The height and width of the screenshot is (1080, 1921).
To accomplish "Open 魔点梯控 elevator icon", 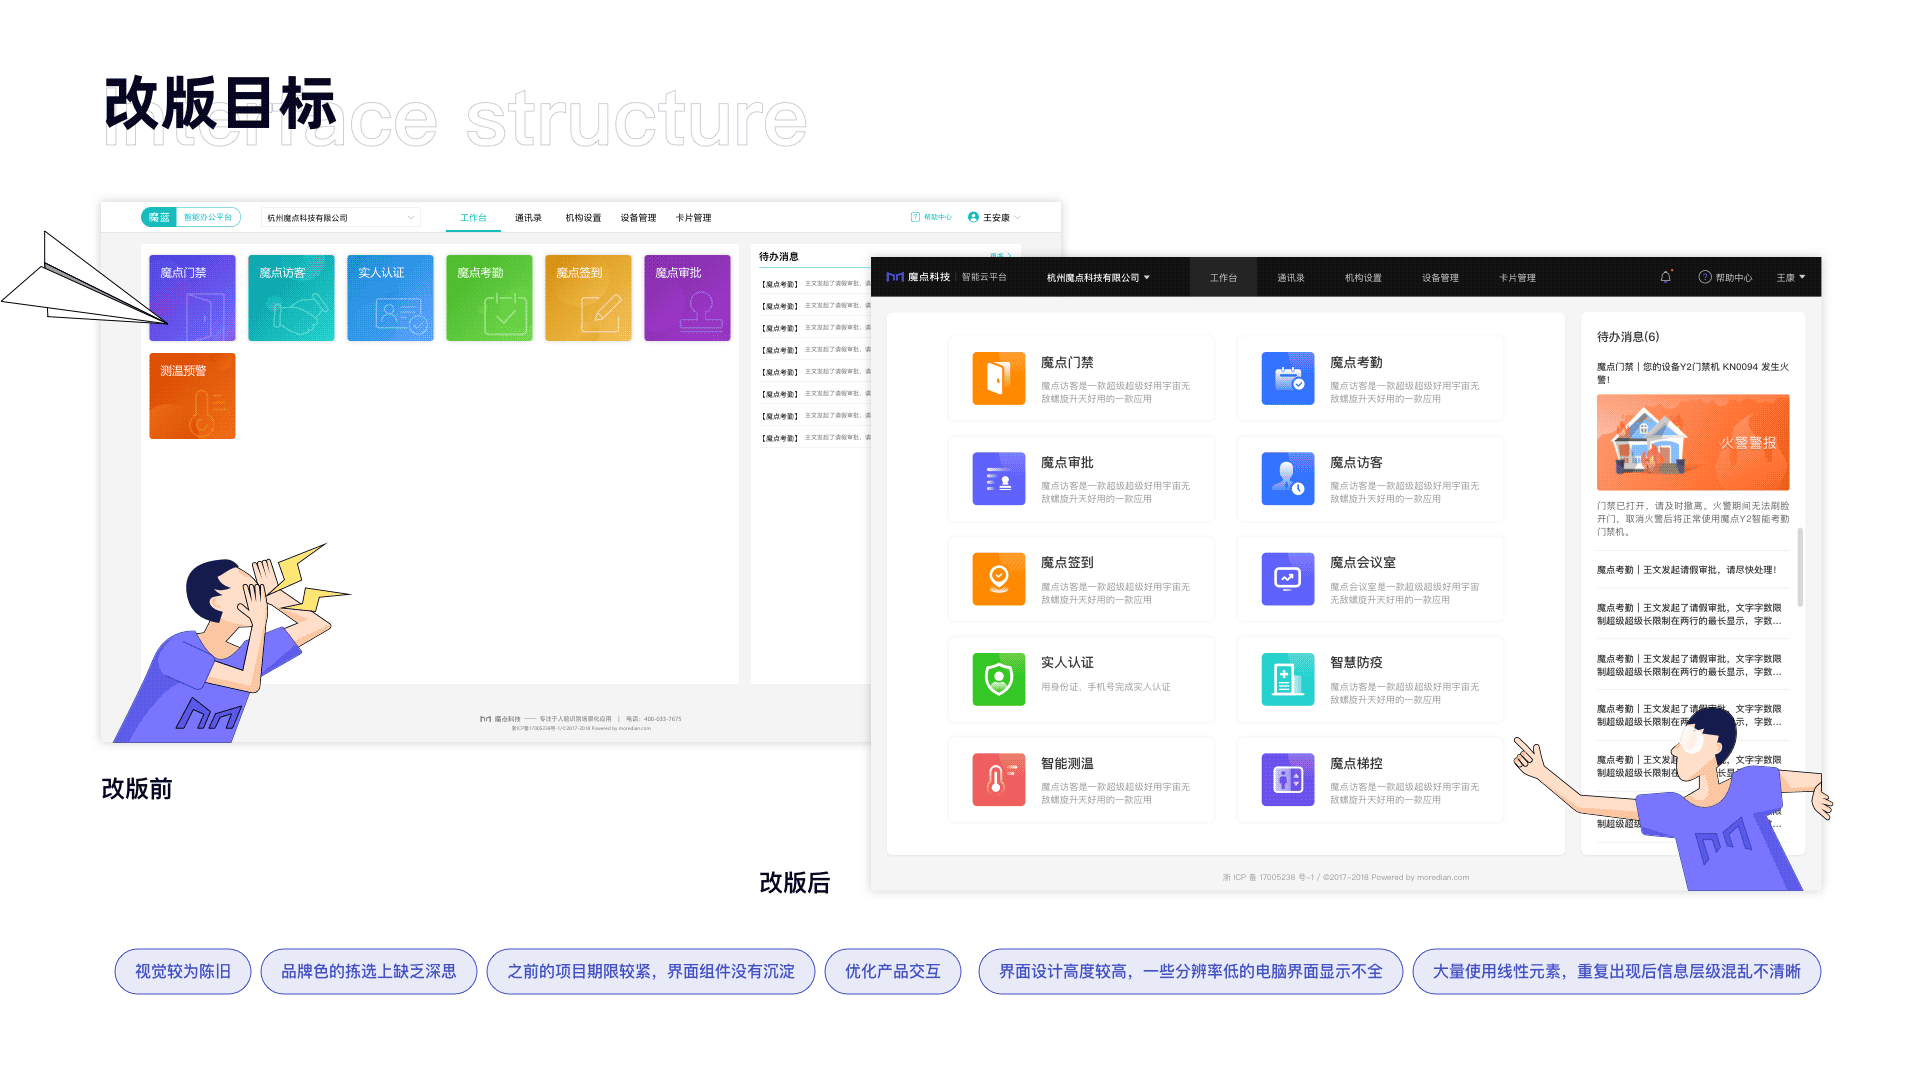I will [1287, 779].
